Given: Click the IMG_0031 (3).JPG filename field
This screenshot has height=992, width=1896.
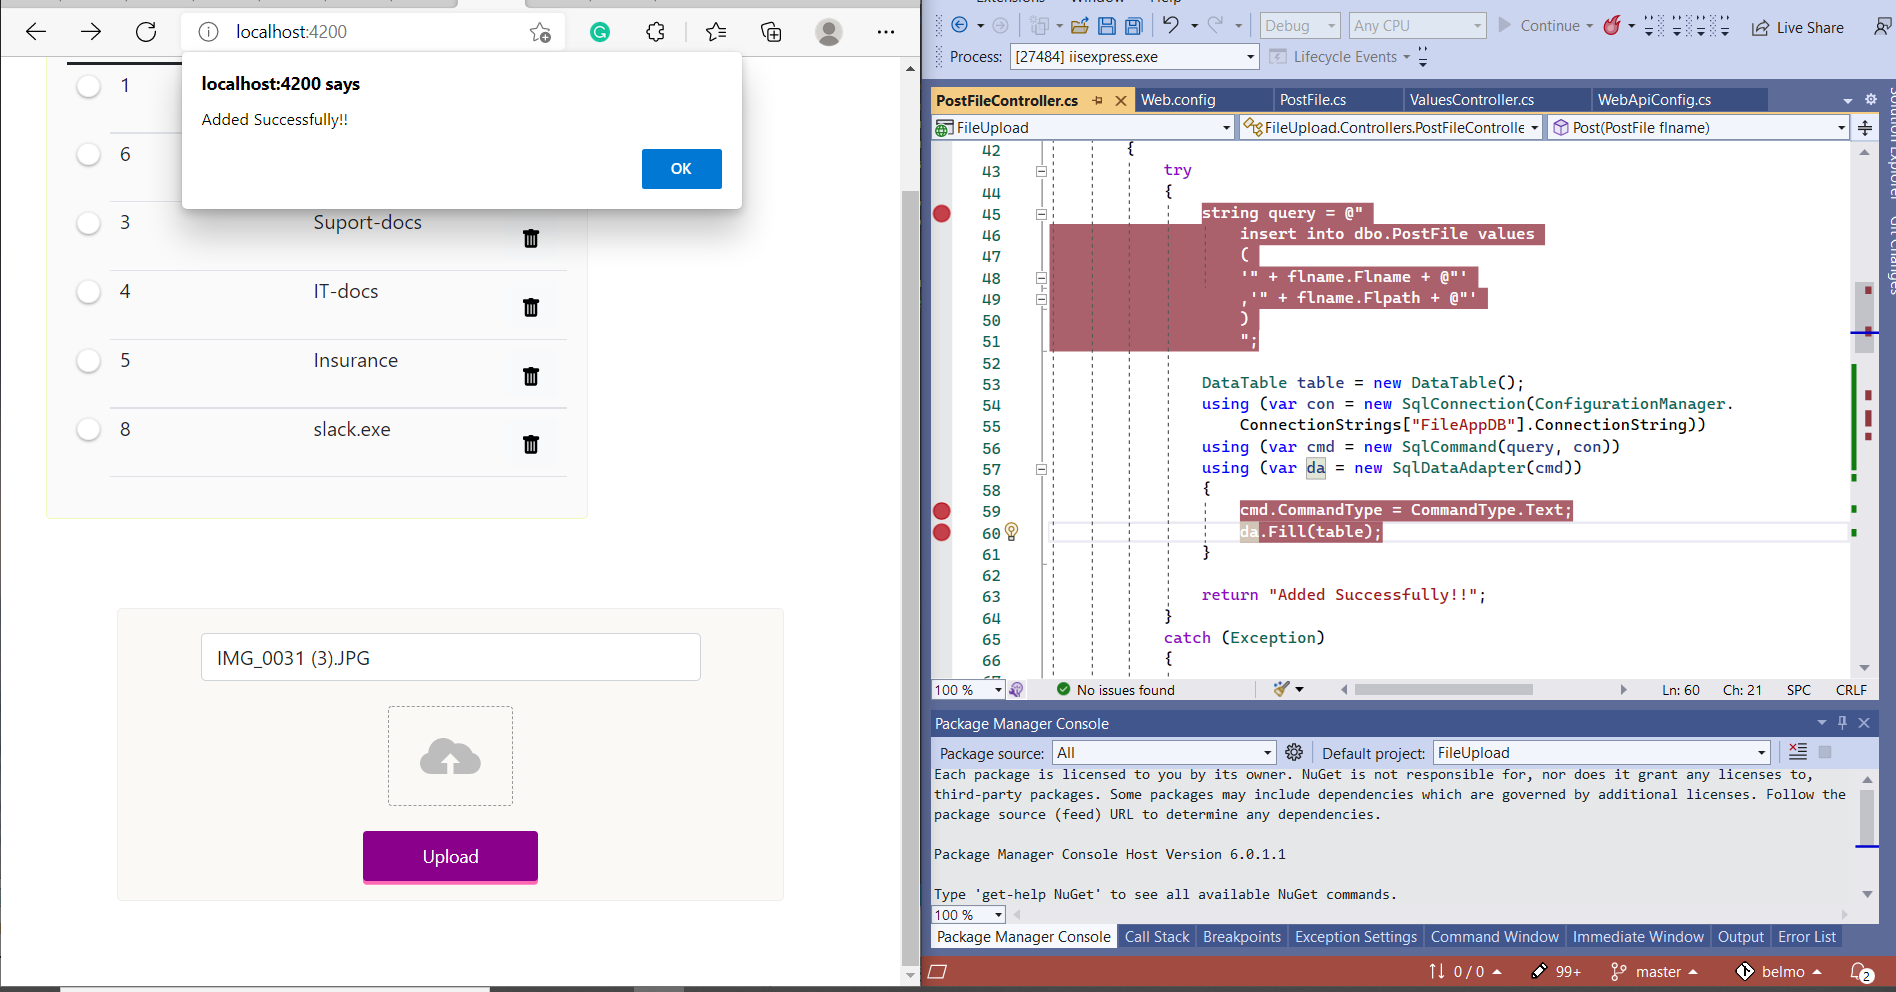Looking at the screenshot, I should (x=450, y=658).
